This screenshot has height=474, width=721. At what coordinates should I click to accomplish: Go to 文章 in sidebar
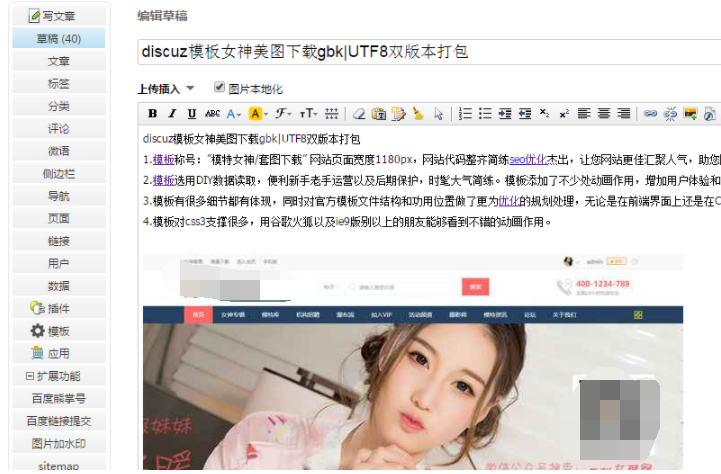[x=59, y=61]
